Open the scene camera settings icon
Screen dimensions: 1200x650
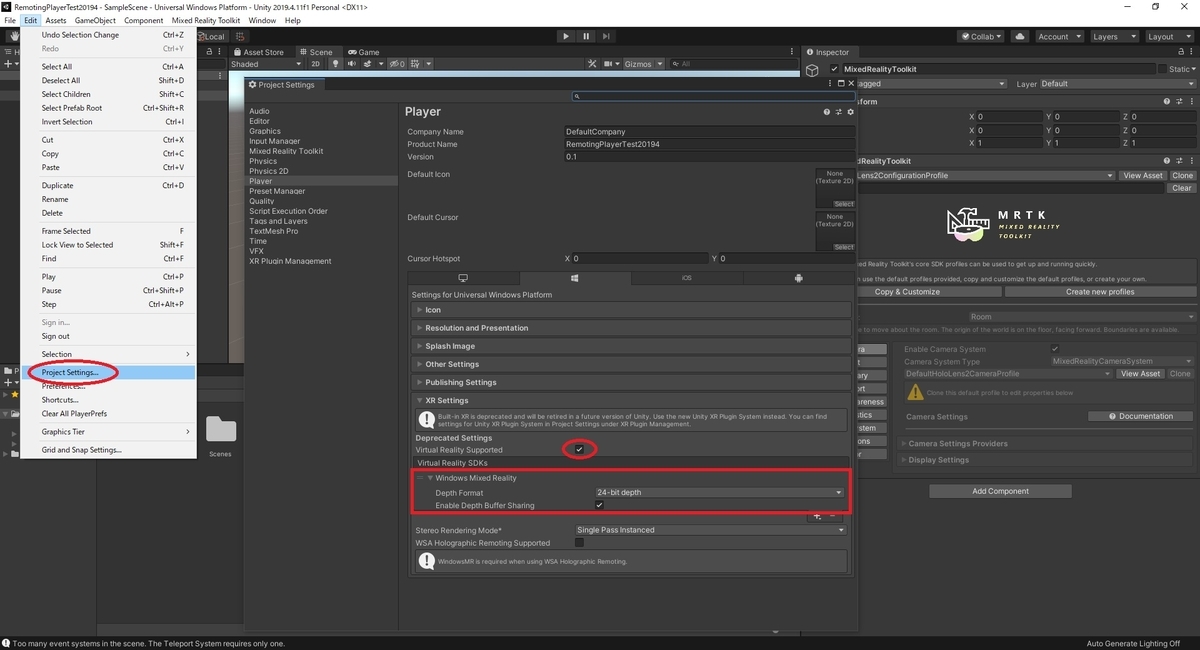click(x=609, y=64)
